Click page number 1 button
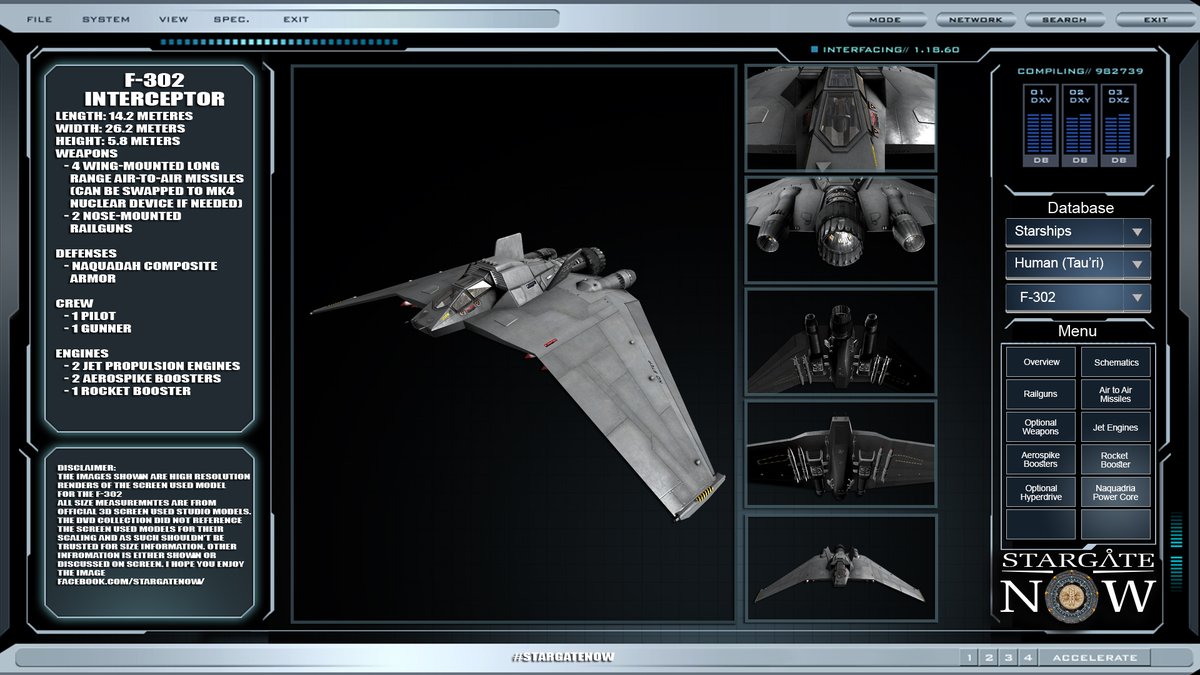The height and width of the screenshot is (675, 1200). pos(969,657)
